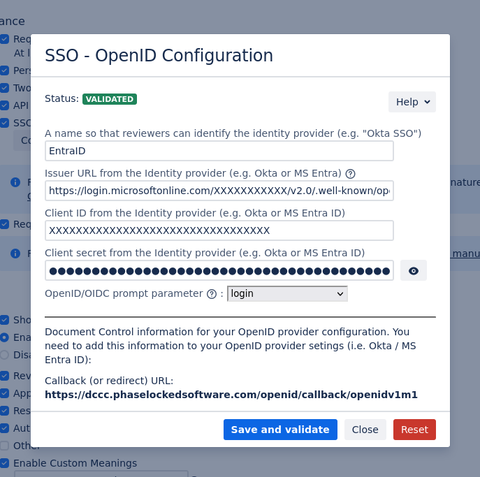Select the background Dis radio button
Screen dimensions: 480x477
(4, 355)
